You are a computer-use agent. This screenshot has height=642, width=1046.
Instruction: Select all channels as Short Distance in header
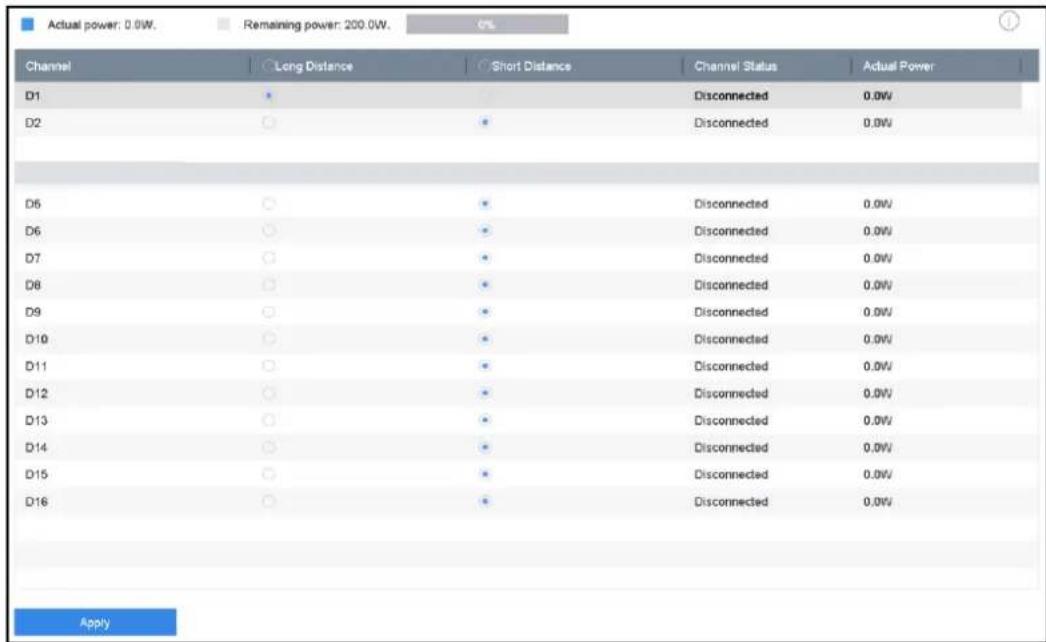(485, 65)
